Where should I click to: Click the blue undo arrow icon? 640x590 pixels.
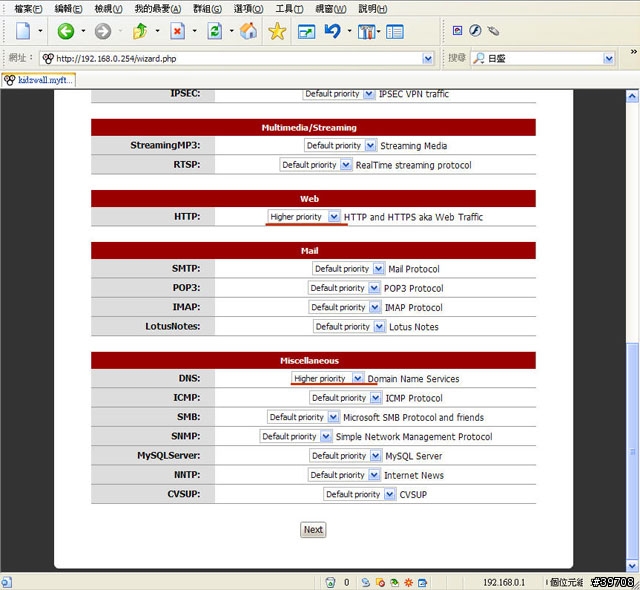[x=333, y=31]
